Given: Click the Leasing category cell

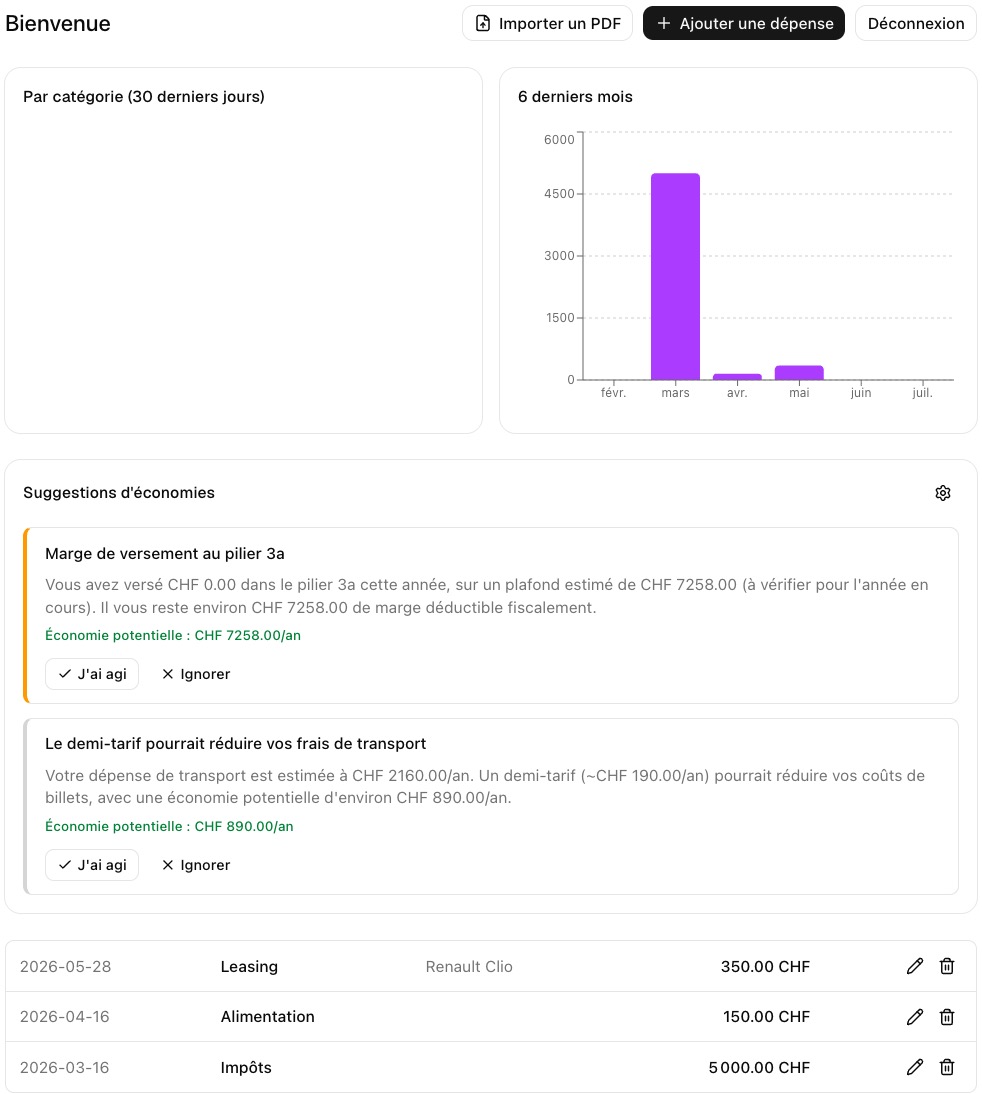Looking at the screenshot, I should click(249, 966).
